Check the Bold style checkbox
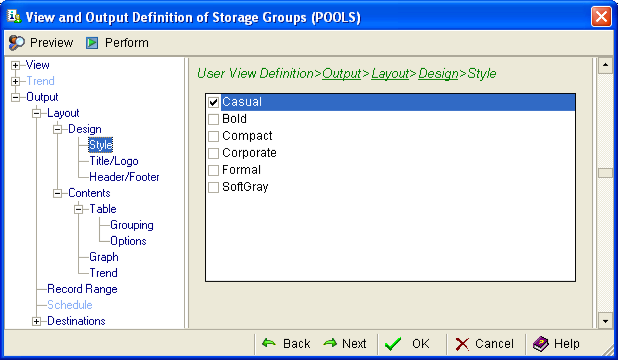Image resolution: width=618 pixels, height=360 pixels. [213, 119]
